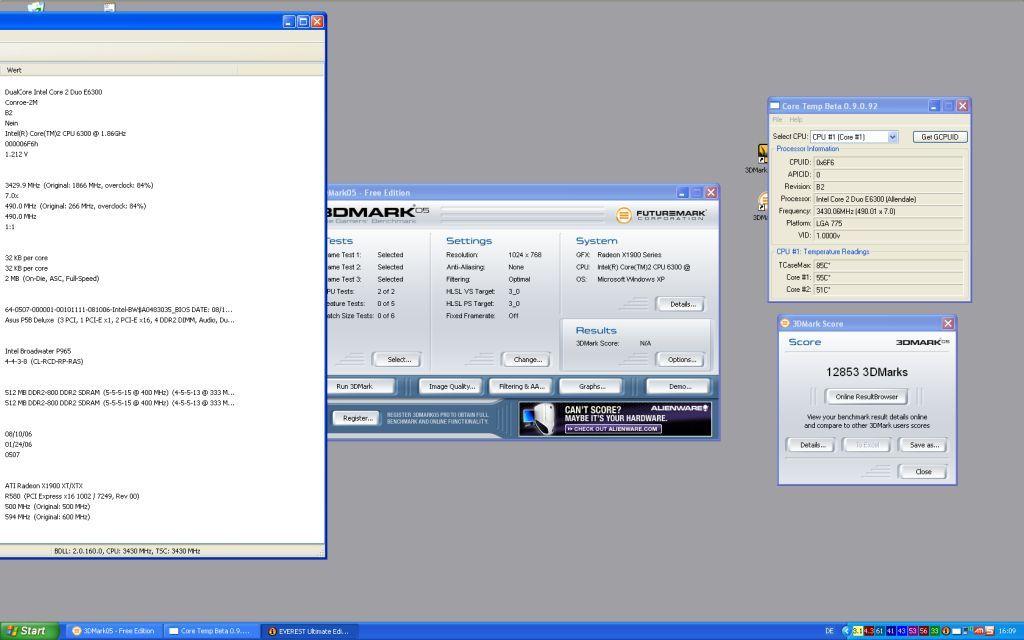Click the OS value Microsoft Windows XP

pyautogui.click(x=630, y=279)
